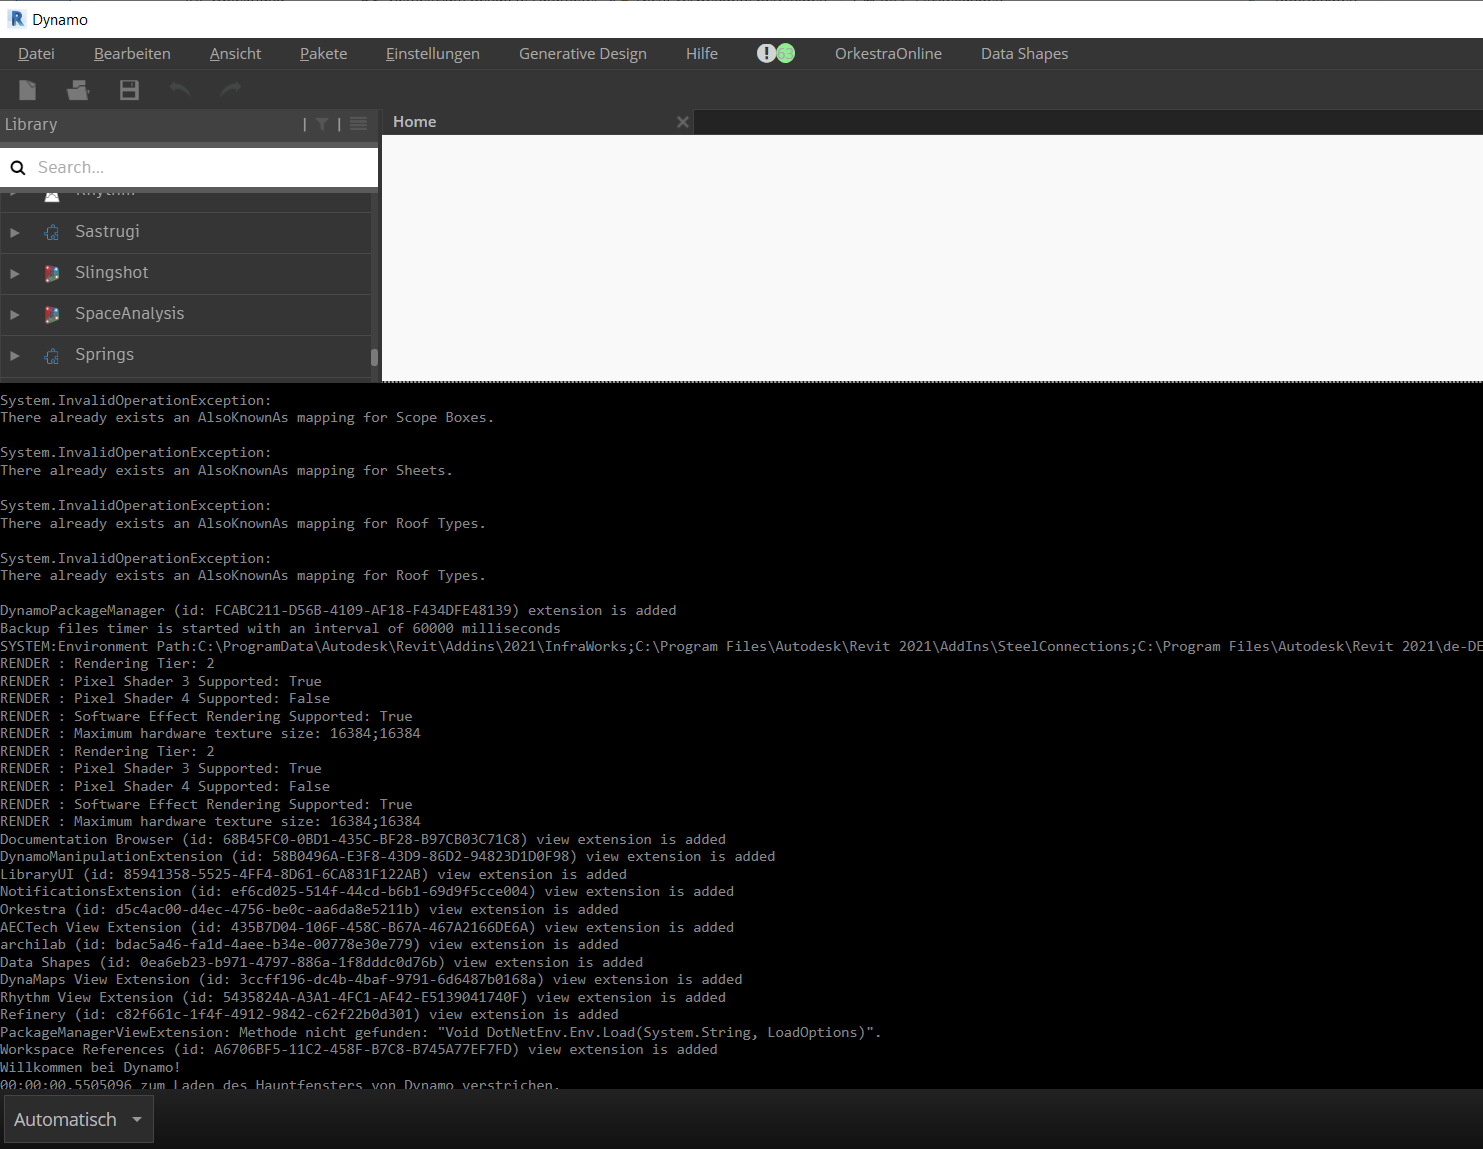This screenshot has width=1483, height=1149.
Task: Click the Undo arrow icon
Action: coord(180,90)
